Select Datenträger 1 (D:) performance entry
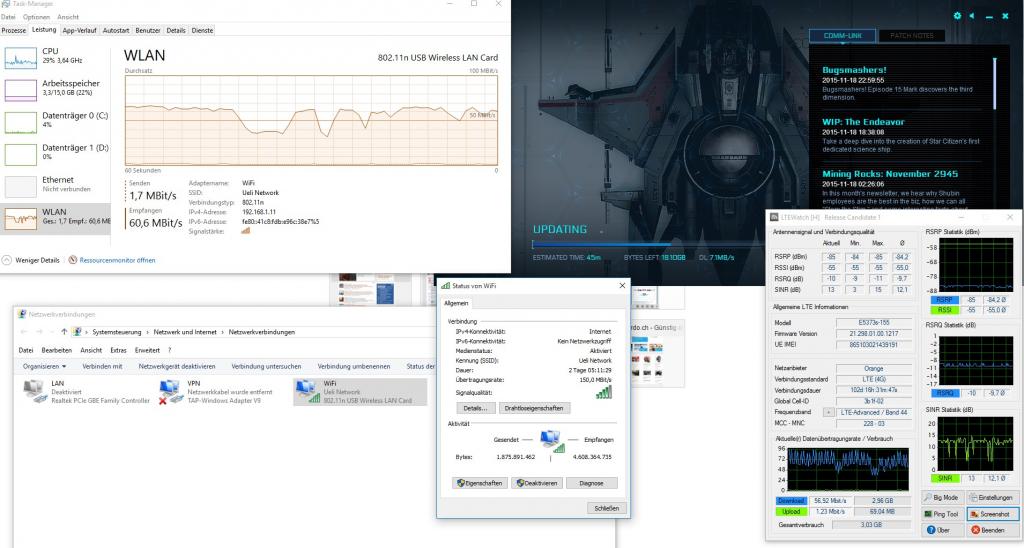 click(56, 153)
